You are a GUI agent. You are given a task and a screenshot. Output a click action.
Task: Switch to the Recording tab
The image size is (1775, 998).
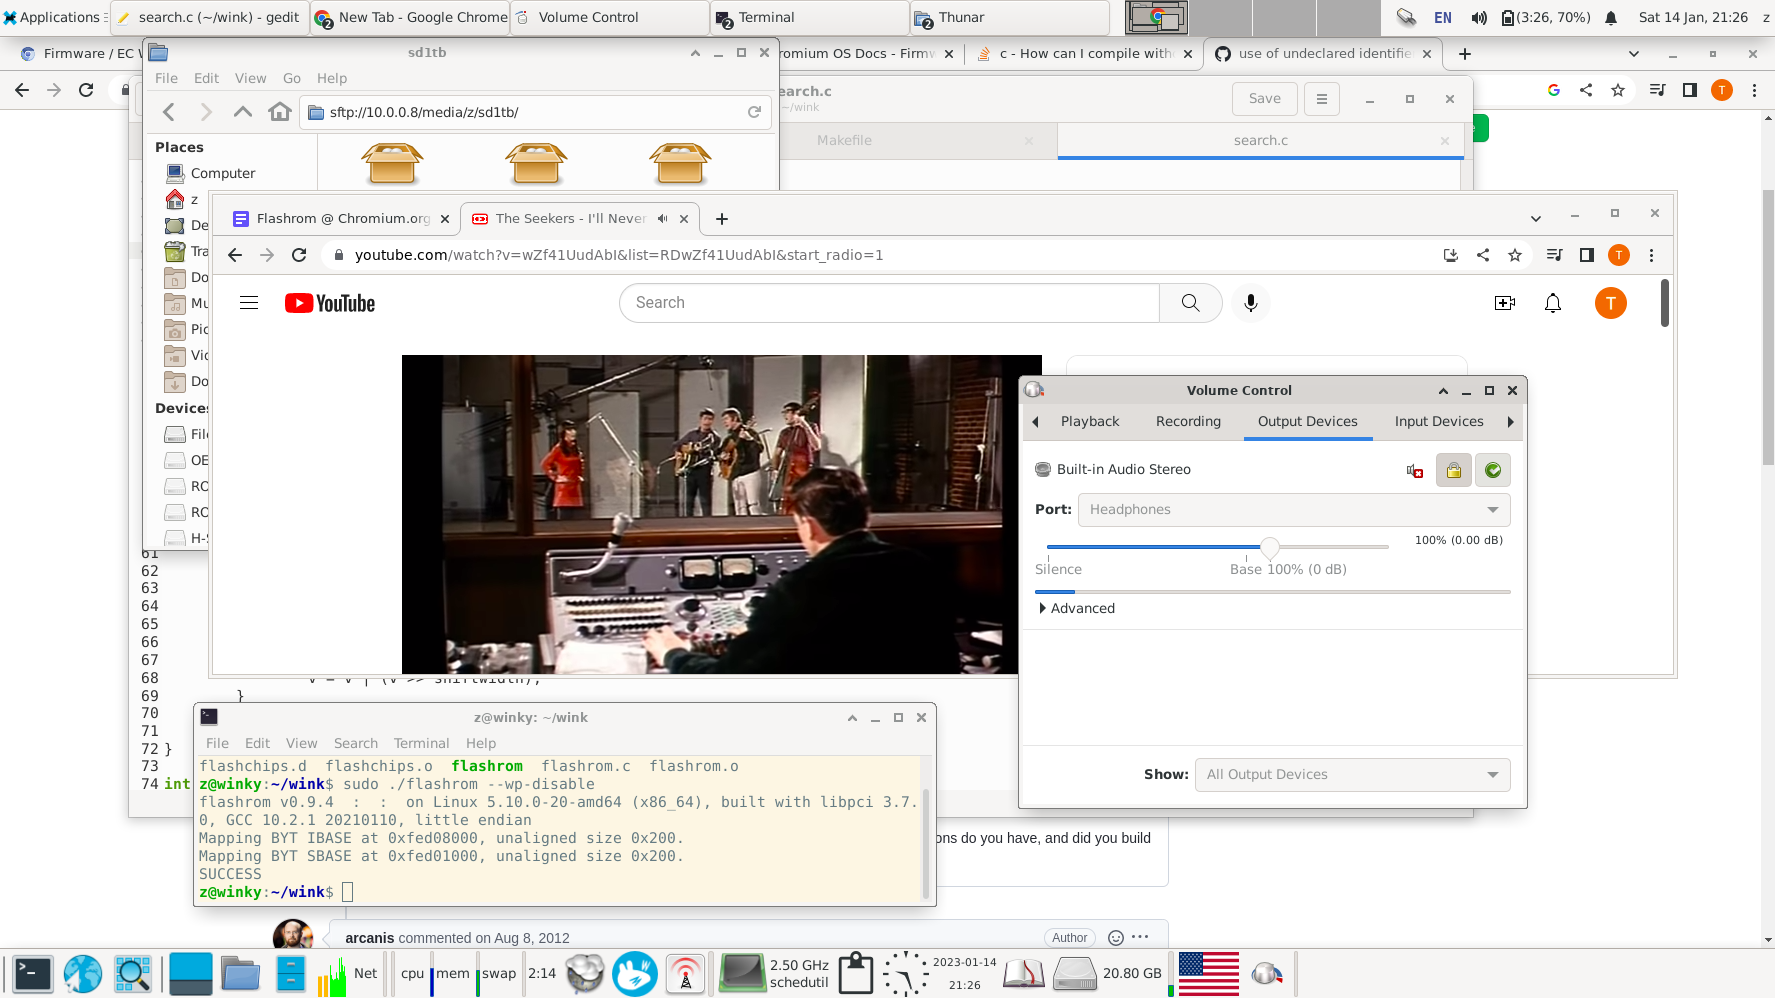[1188, 421]
